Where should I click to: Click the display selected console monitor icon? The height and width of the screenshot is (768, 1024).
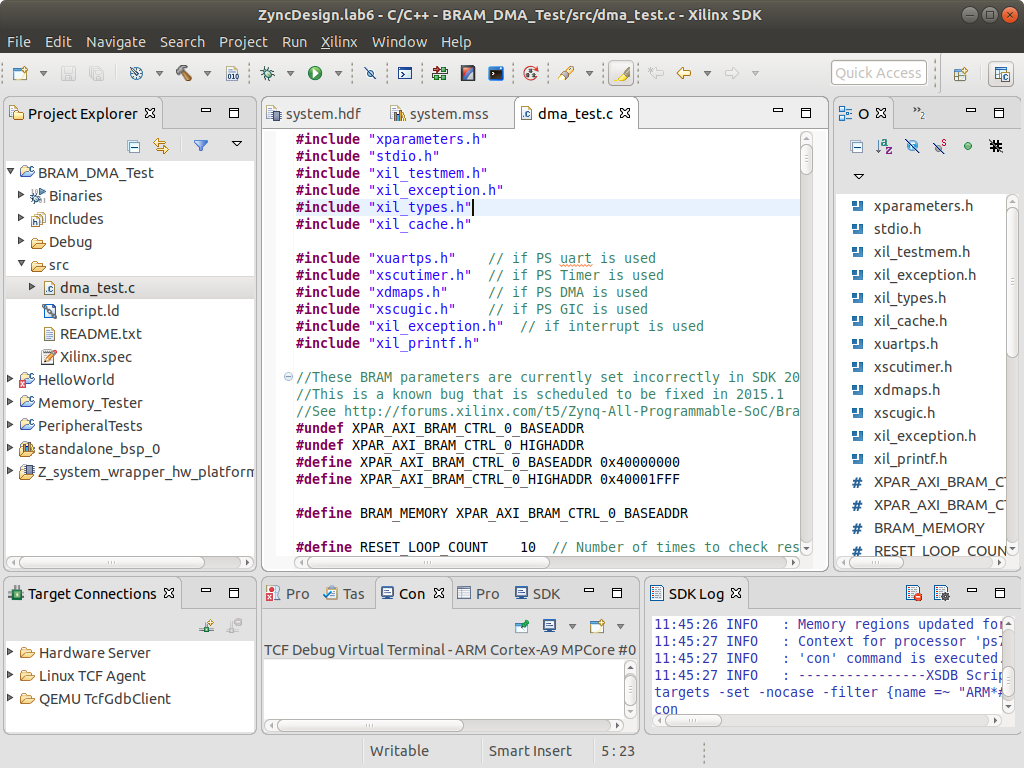pos(550,626)
